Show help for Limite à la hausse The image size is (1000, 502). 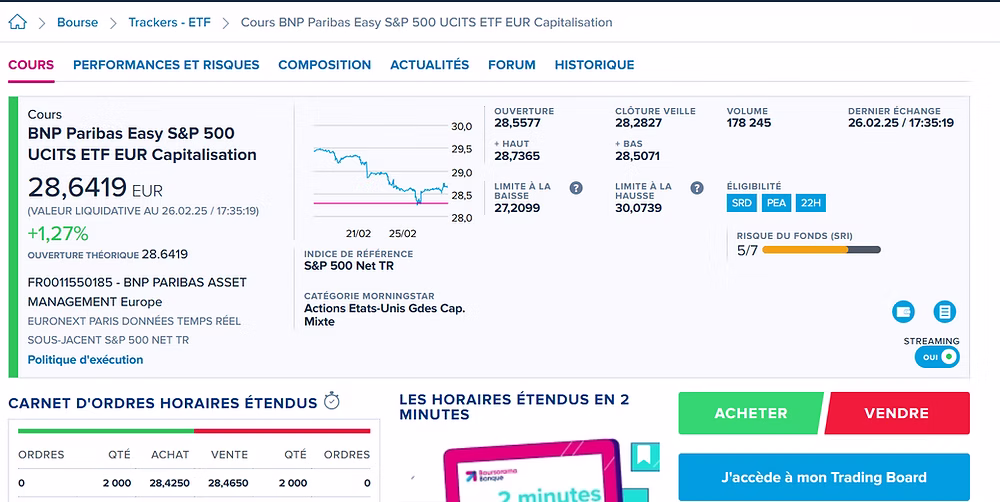click(x=697, y=188)
